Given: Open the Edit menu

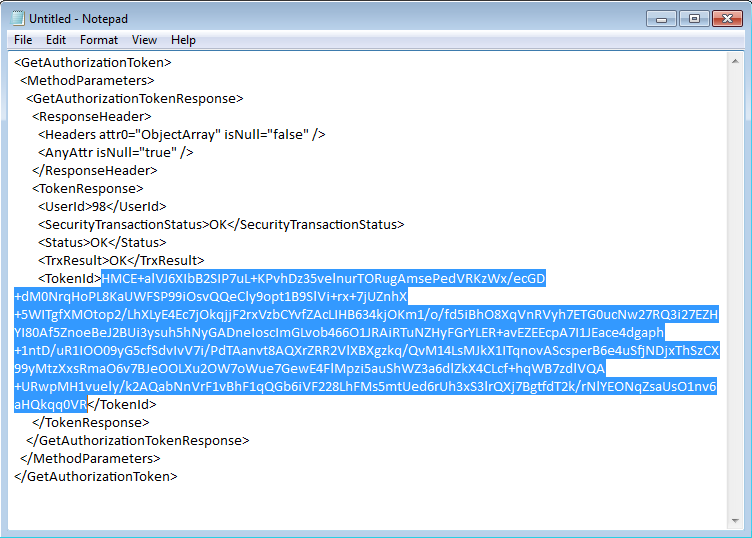Looking at the screenshot, I should (x=56, y=40).
